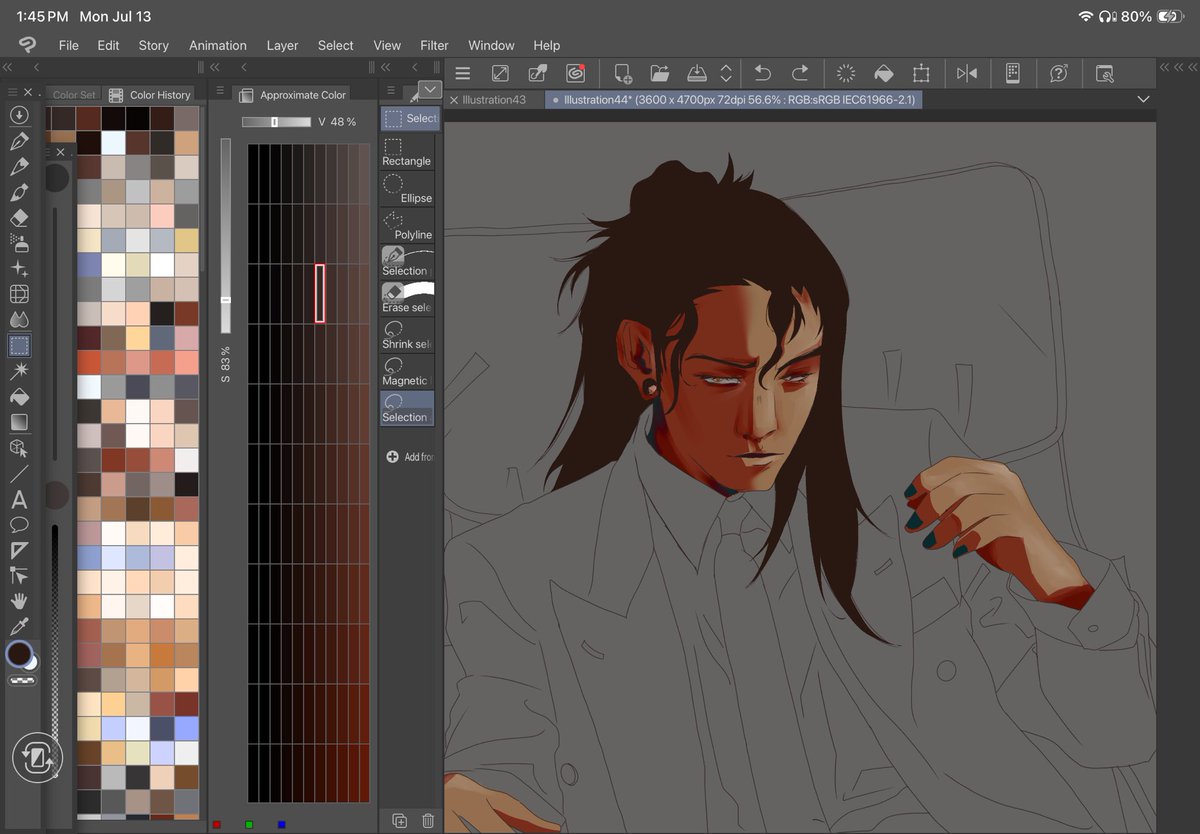Screen dimensions: 1200x834
Task: Click the Undo arrow in command bar
Action: pyautogui.click(x=762, y=73)
